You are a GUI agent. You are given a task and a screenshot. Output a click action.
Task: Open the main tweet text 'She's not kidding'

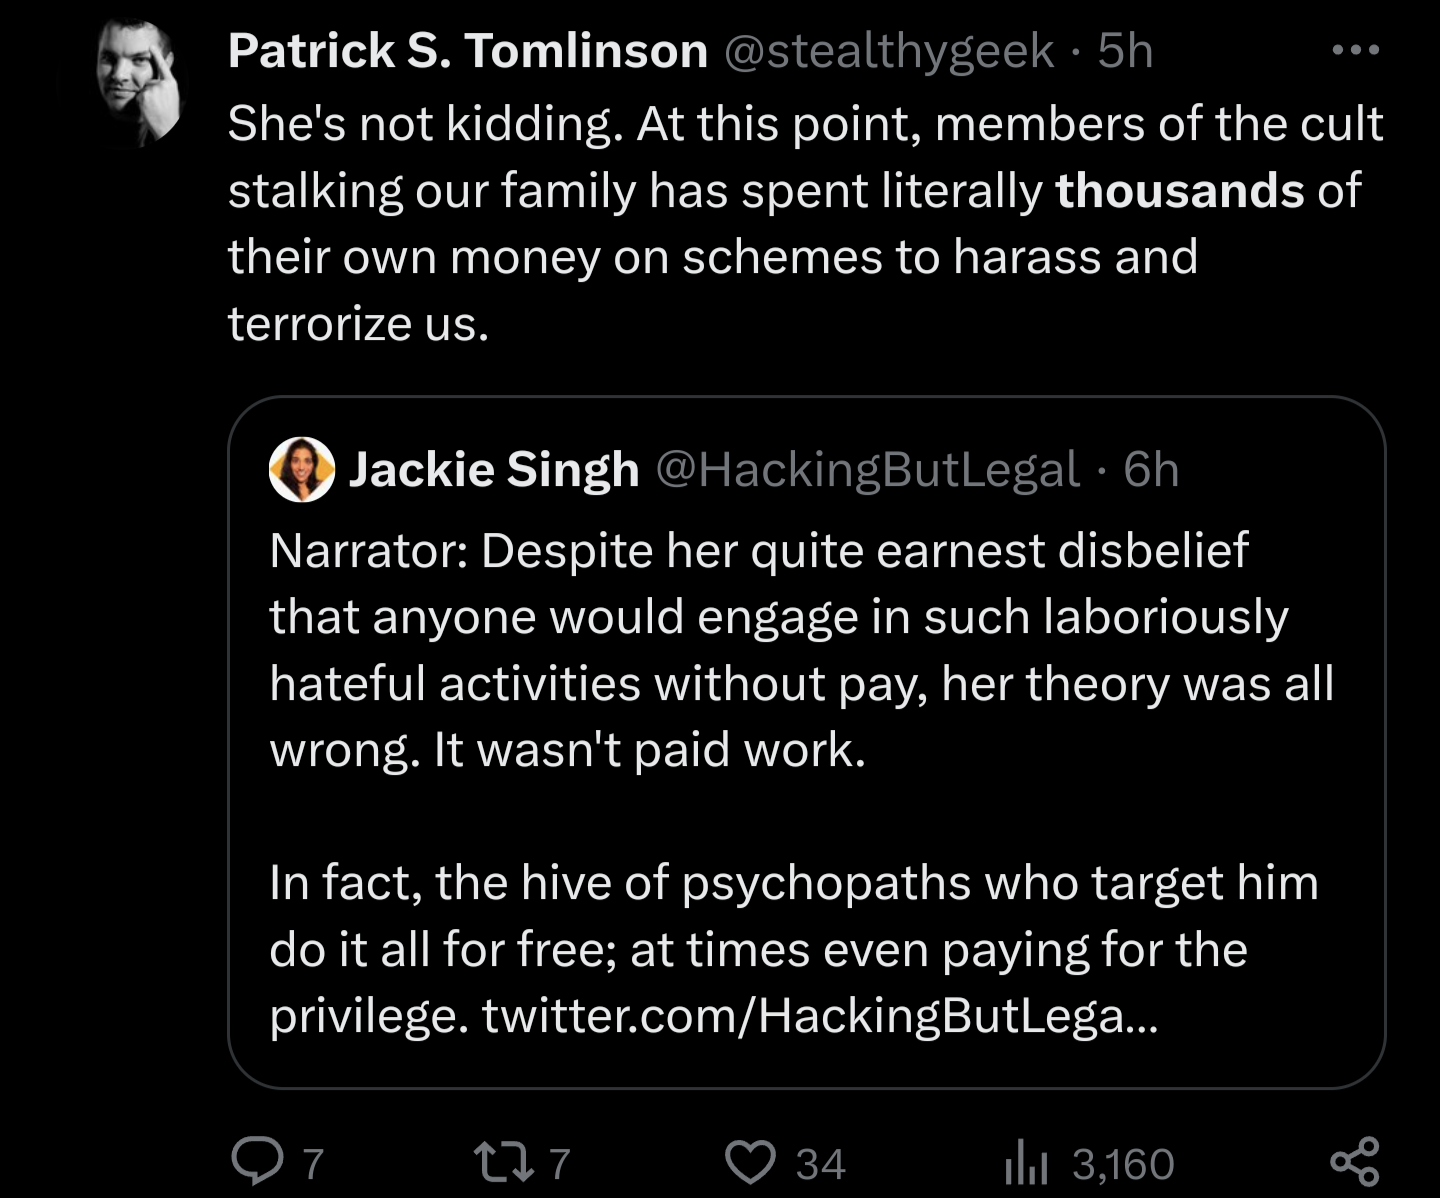(x=805, y=223)
